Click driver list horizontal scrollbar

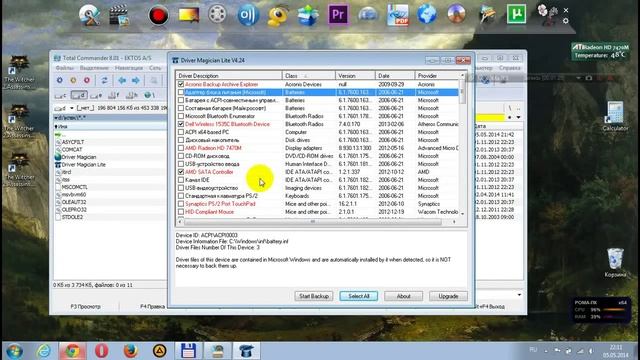[x=313, y=222]
